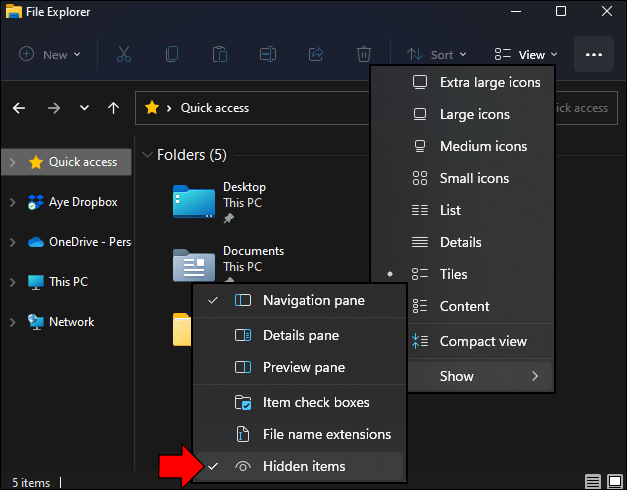Viewport: 627px width, 490px height.
Task: Click the Copy icon in toolbar
Action: [172, 54]
